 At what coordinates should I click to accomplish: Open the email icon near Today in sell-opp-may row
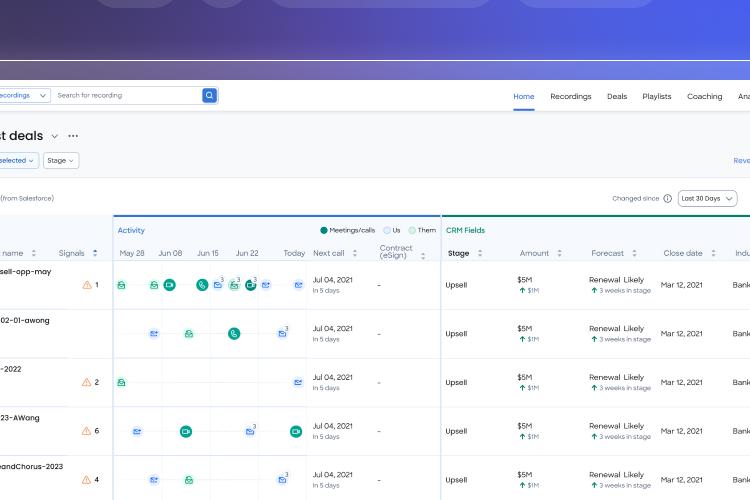pos(298,285)
